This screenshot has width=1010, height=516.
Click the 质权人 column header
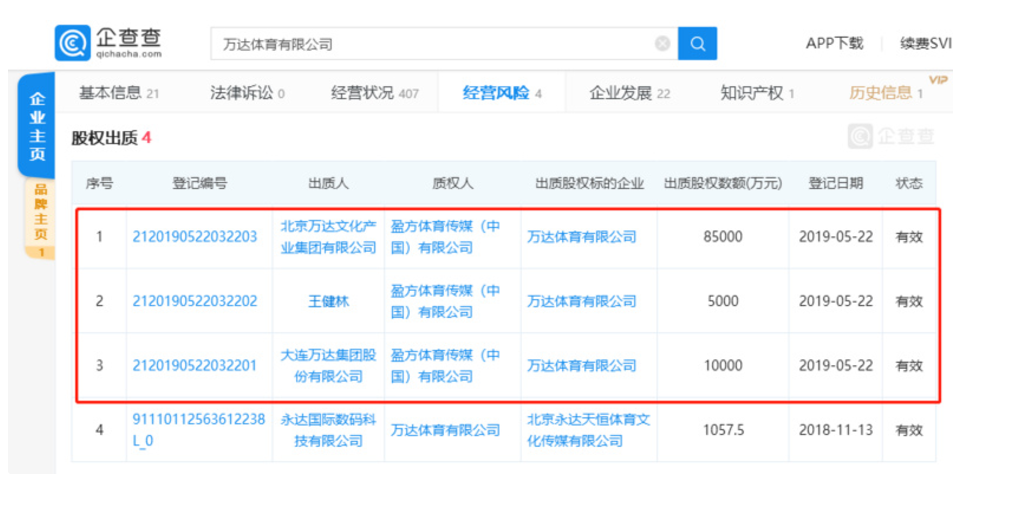(452, 184)
